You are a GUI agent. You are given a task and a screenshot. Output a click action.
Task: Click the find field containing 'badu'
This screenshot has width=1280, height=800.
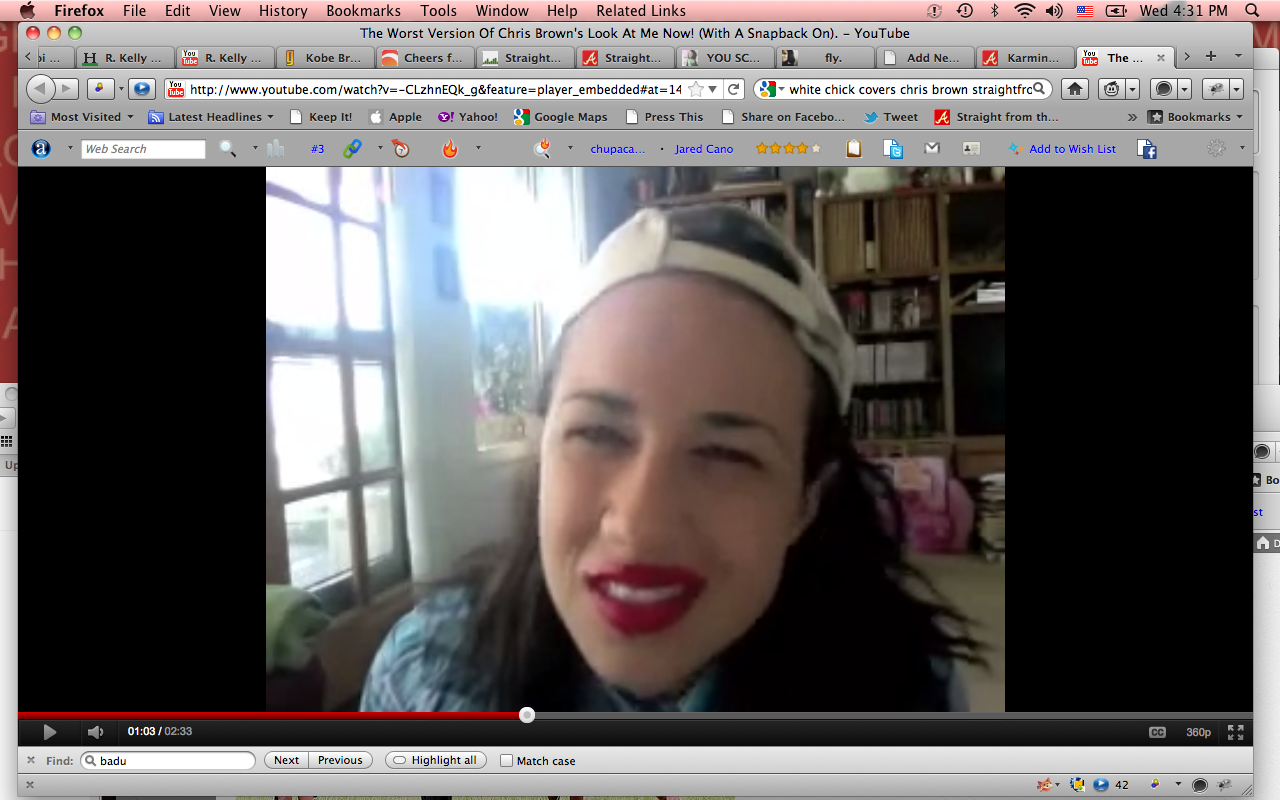[170, 761]
